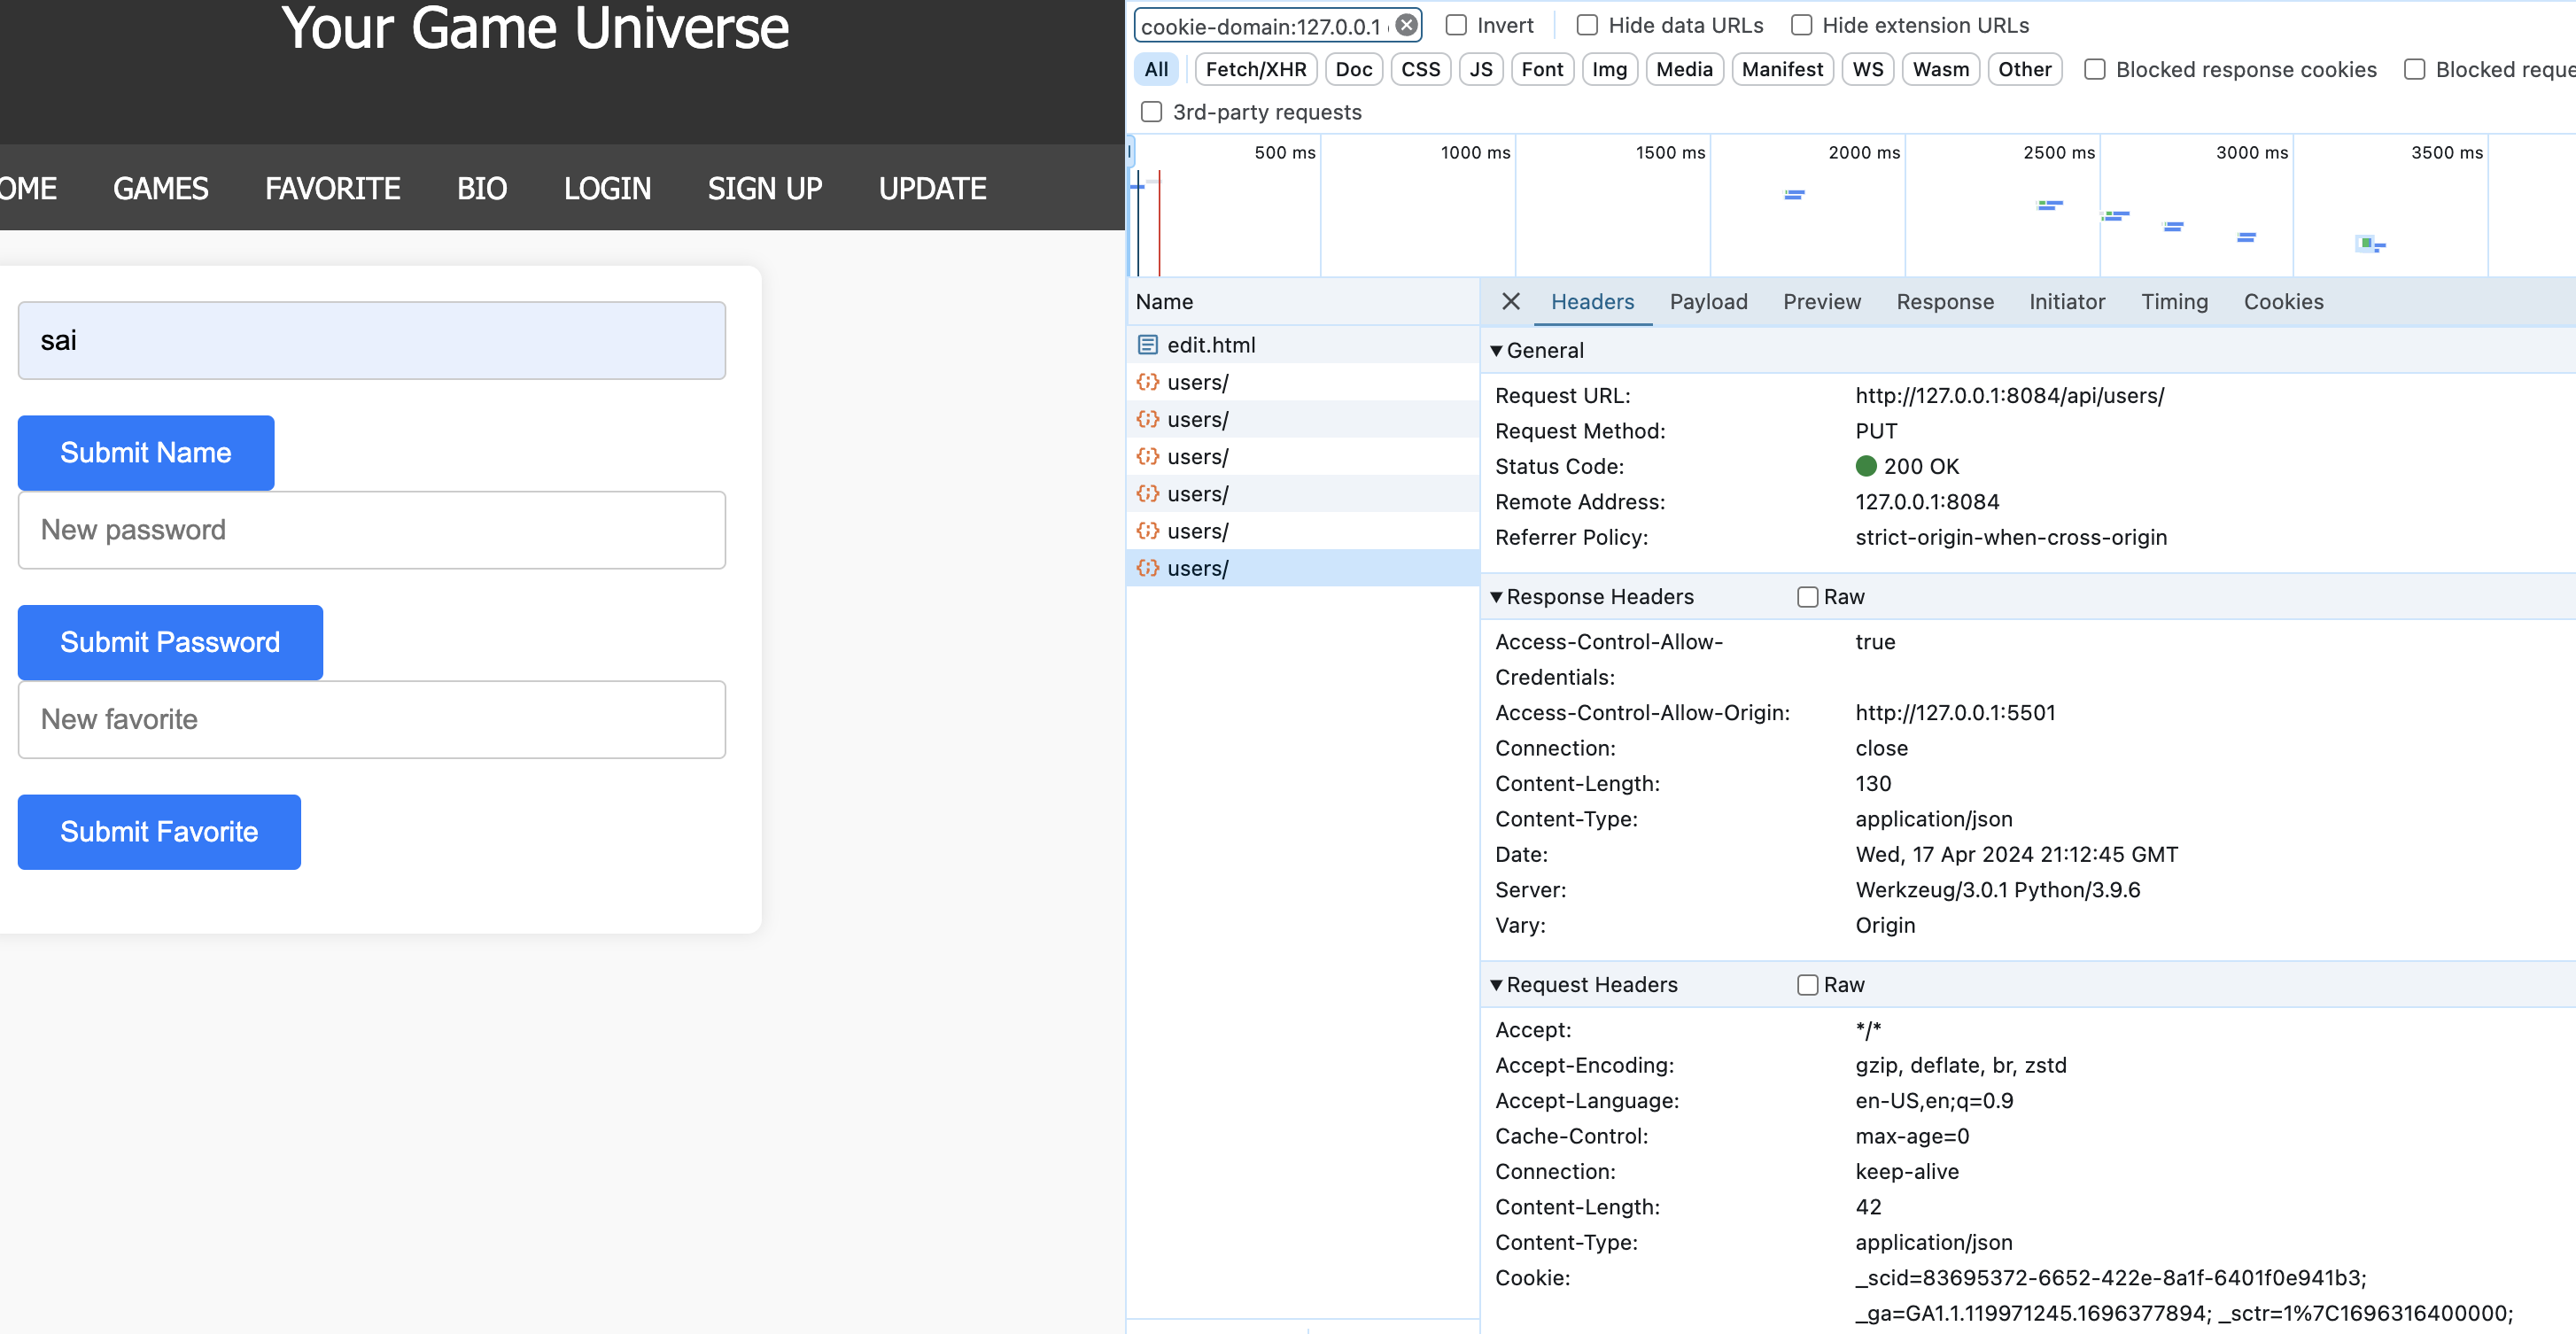The width and height of the screenshot is (2576, 1334).
Task: Open the Preview tab
Action: 1821,301
